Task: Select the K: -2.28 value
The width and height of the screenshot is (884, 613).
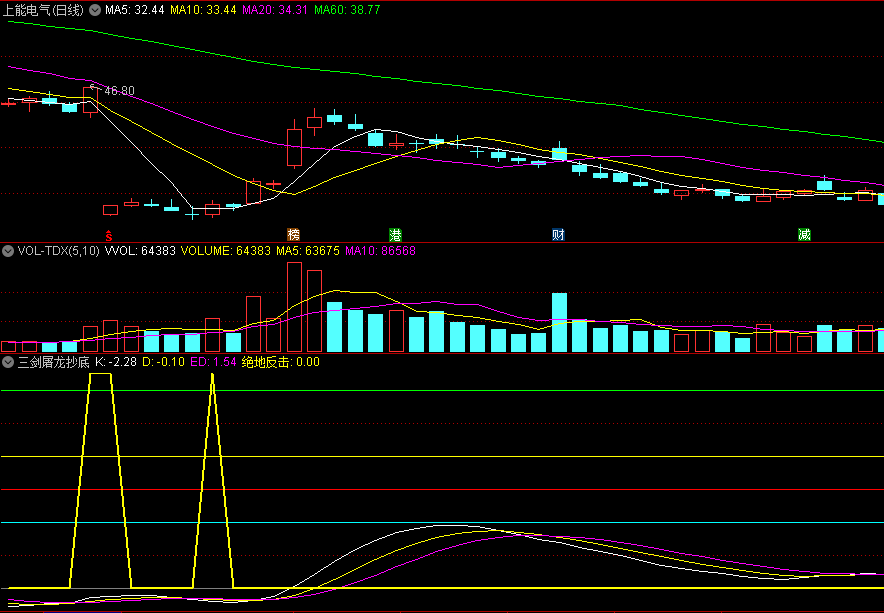Action: [116, 362]
